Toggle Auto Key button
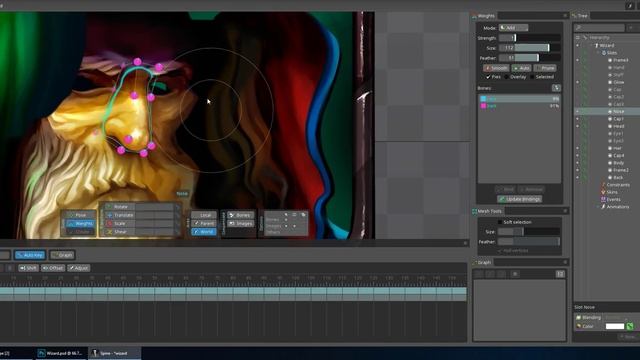This screenshot has width=640, height=360. point(30,255)
